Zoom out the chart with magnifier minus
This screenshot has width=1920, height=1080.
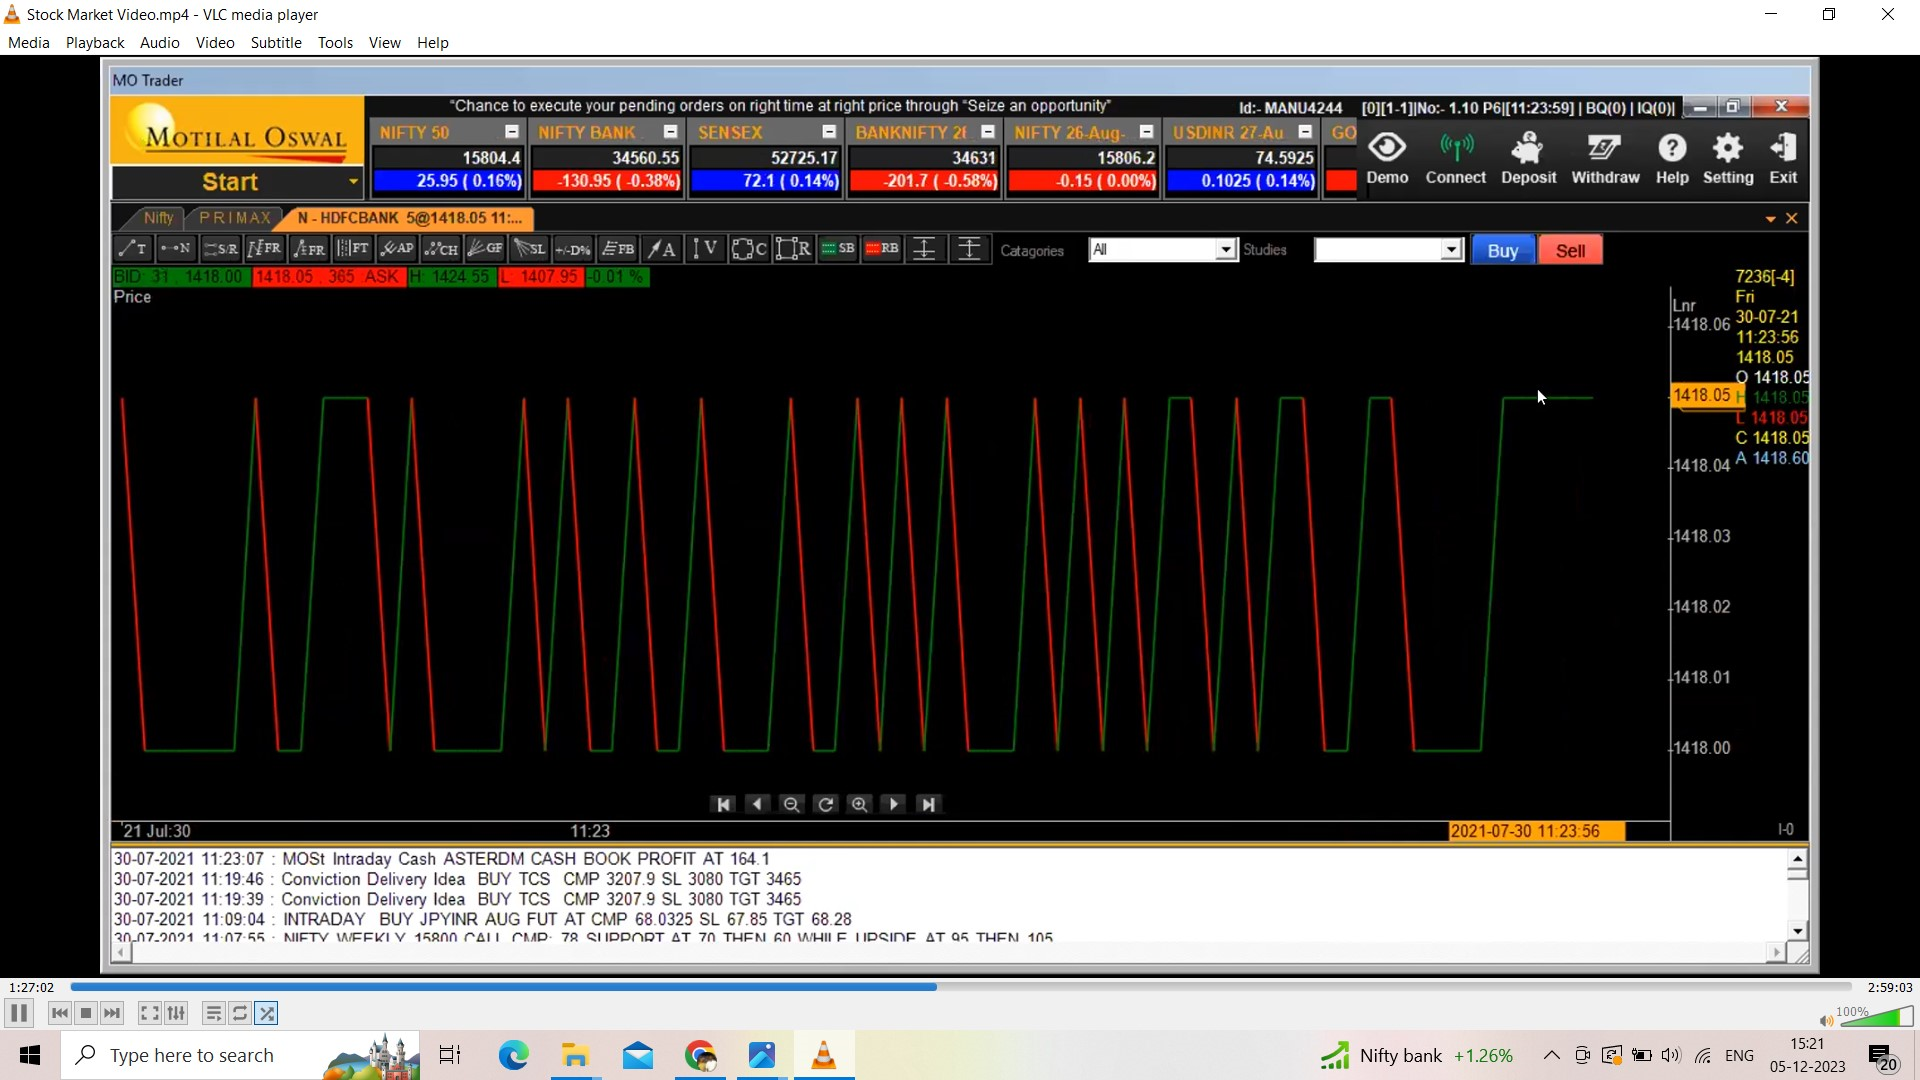click(791, 804)
